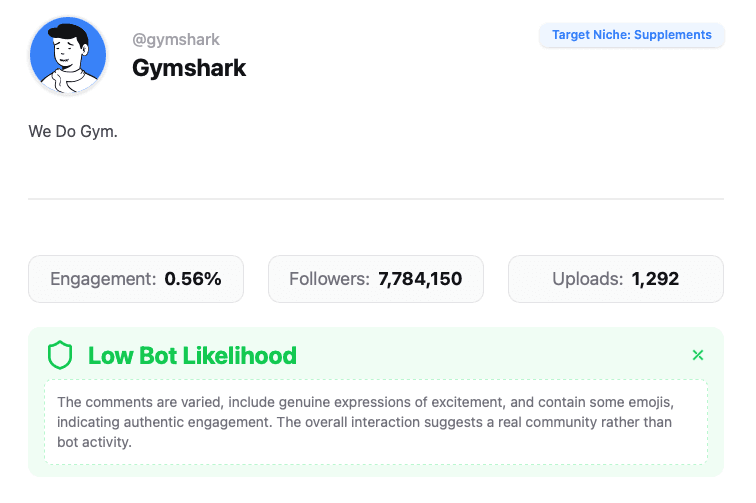Click the Low Bot Likelihood heading

(192, 356)
